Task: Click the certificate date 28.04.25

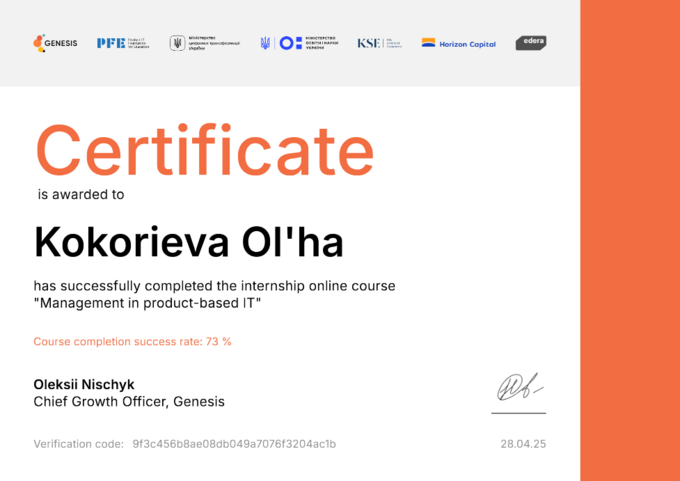Action: point(523,443)
